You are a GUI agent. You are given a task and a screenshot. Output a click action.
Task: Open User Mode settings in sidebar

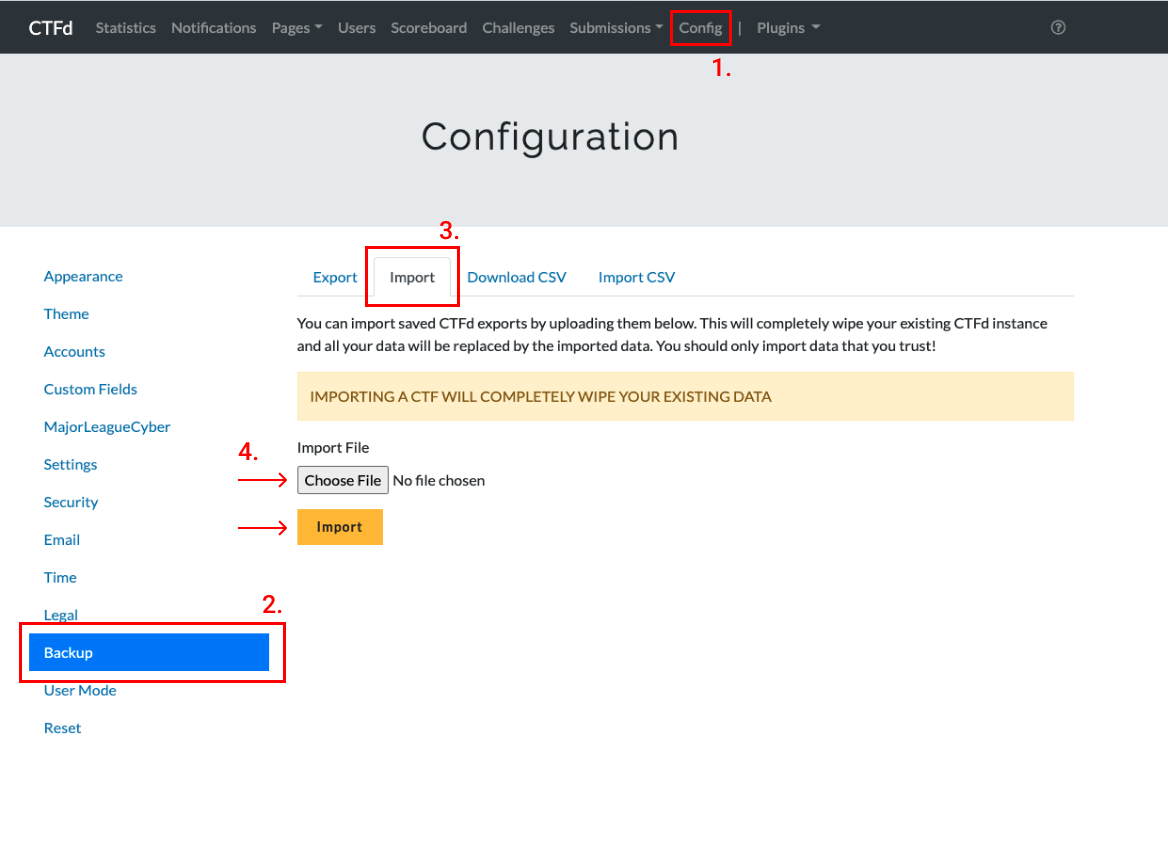80,691
